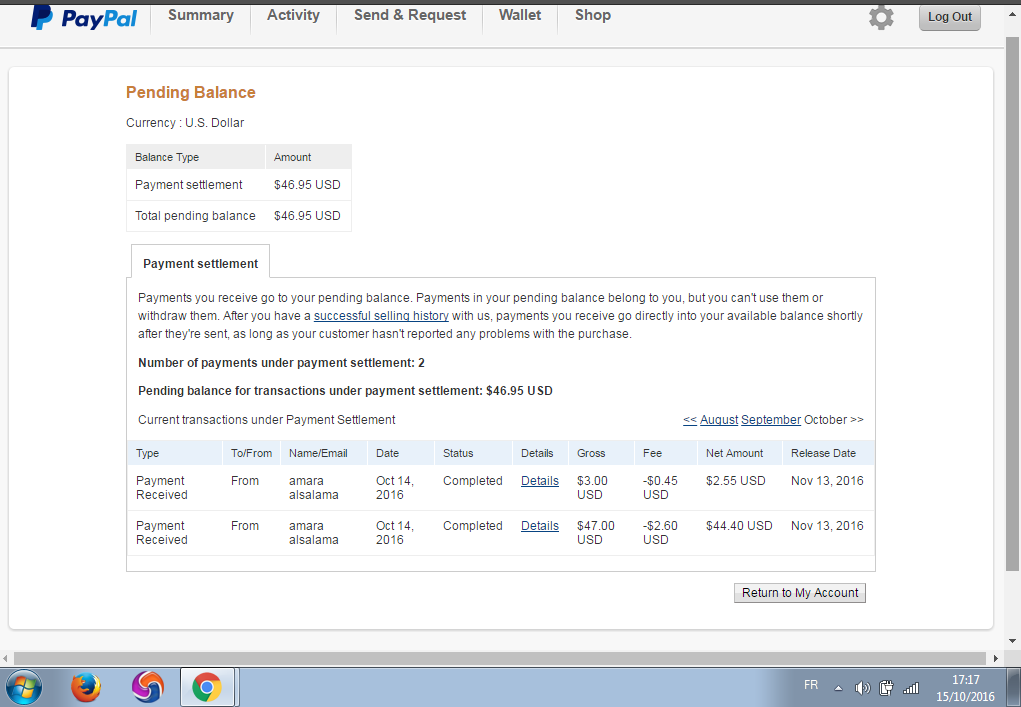This screenshot has height=707, width=1021.
Task: Click the PayPal logo
Action: click(83, 18)
